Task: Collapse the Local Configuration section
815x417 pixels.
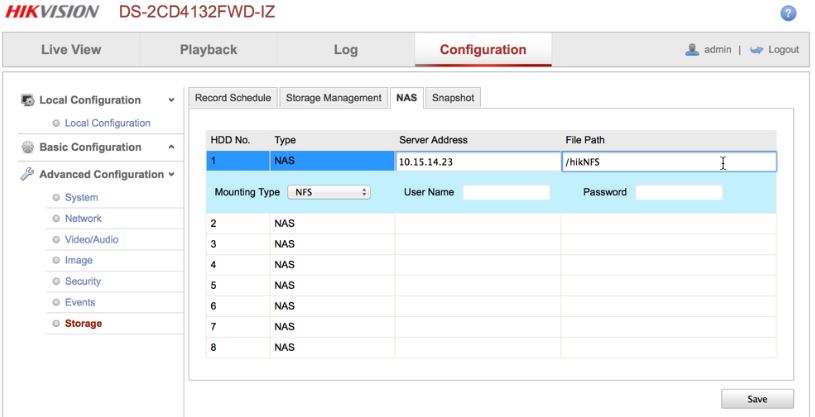Action: pos(171,101)
